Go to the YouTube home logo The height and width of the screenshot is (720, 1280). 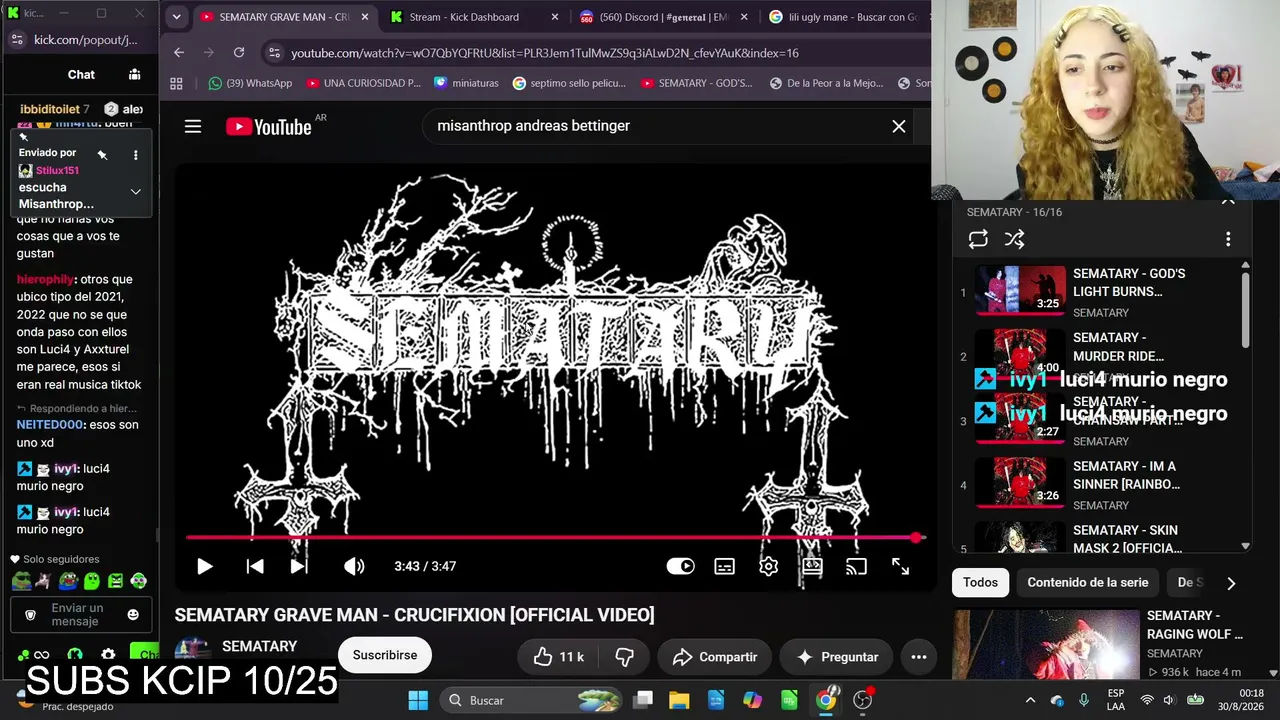coord(269,126)
